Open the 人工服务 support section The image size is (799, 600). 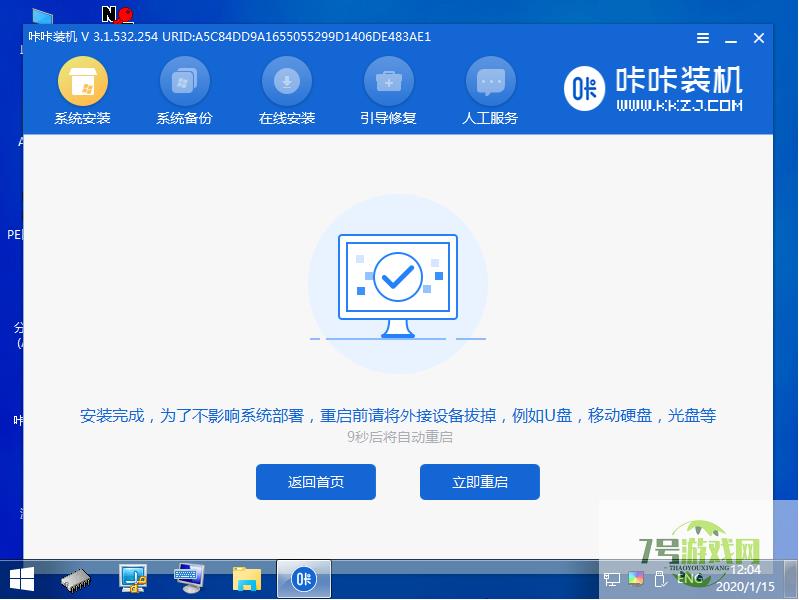coord(490,92)
